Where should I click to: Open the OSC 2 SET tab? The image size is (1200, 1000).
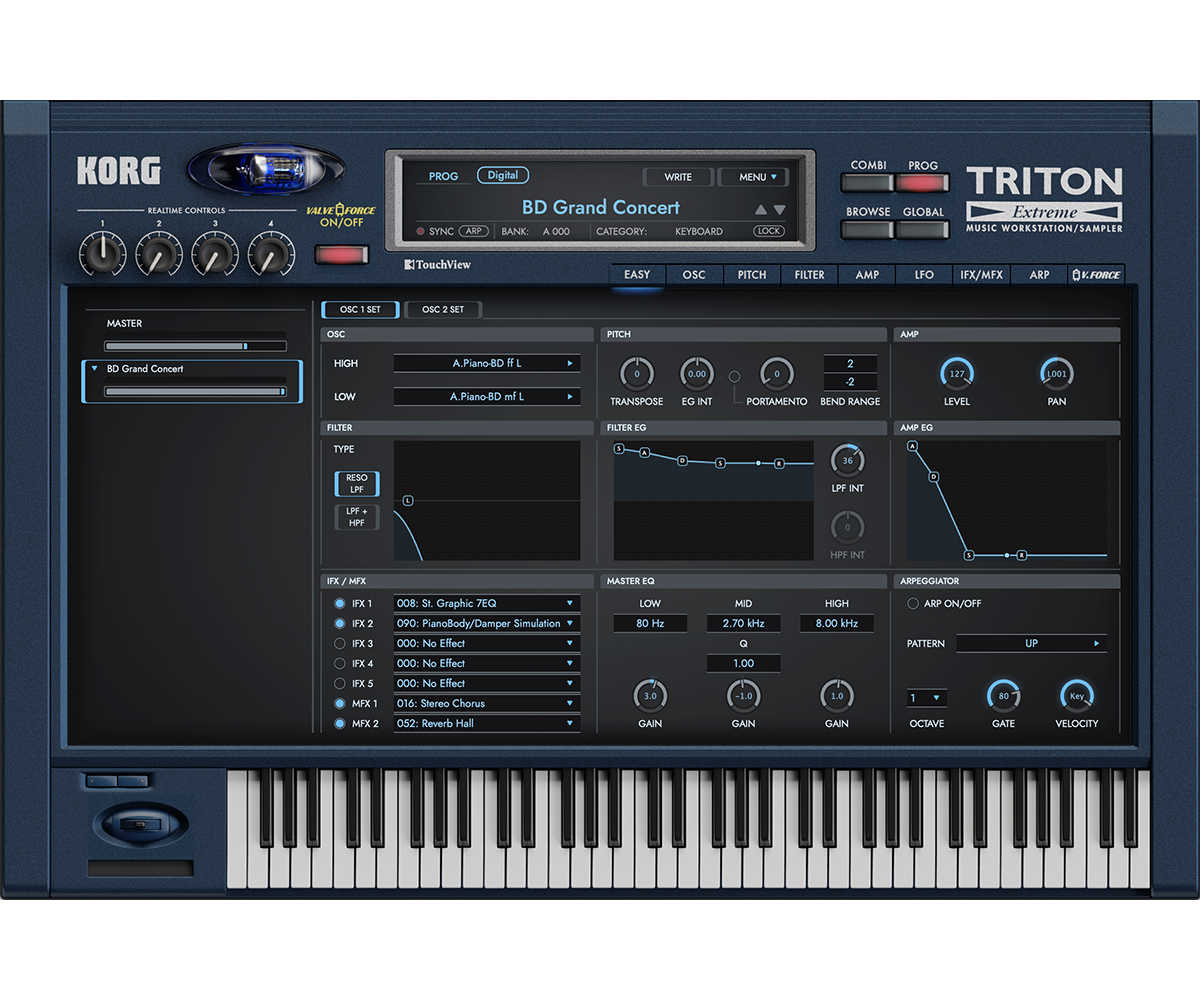pos(443,309)
